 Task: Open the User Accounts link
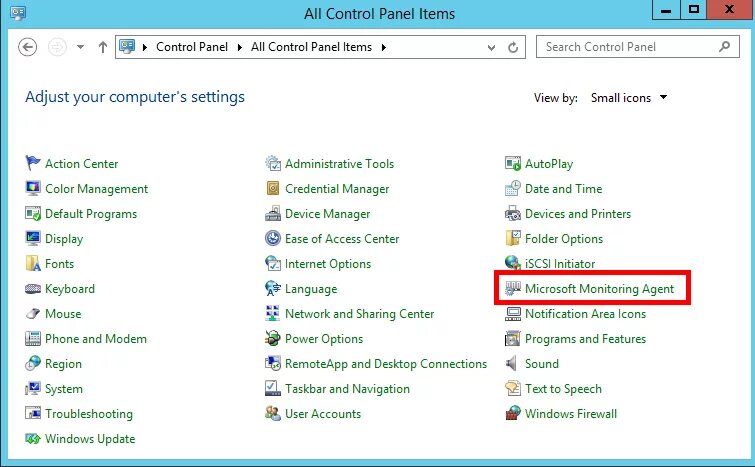pyautogui.click(x=323, y=414)
